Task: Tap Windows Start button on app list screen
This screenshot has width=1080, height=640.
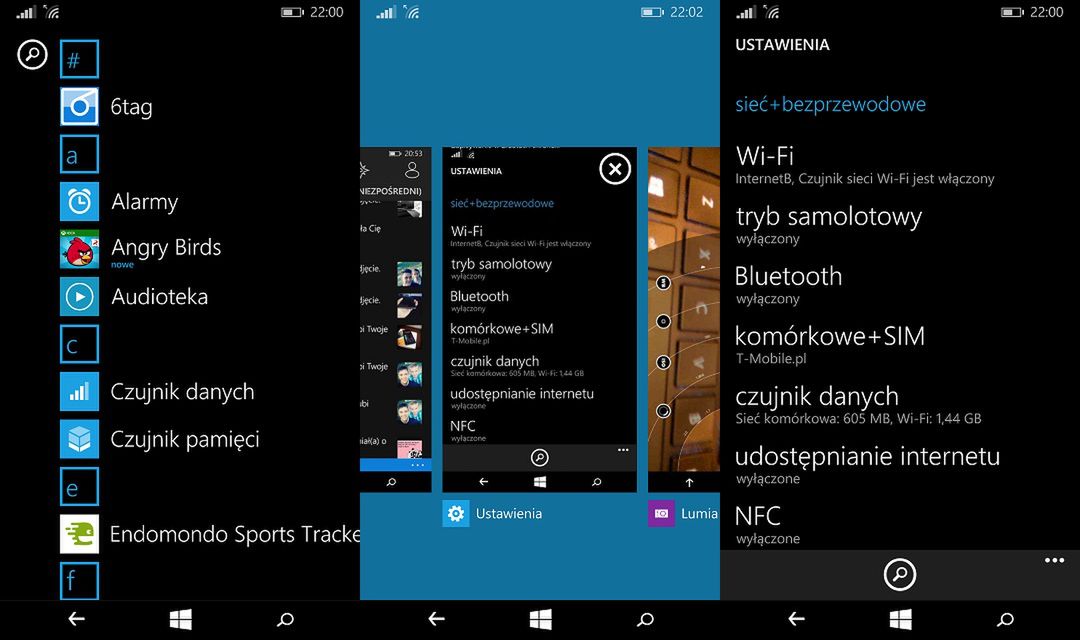Action: point(180,619)
